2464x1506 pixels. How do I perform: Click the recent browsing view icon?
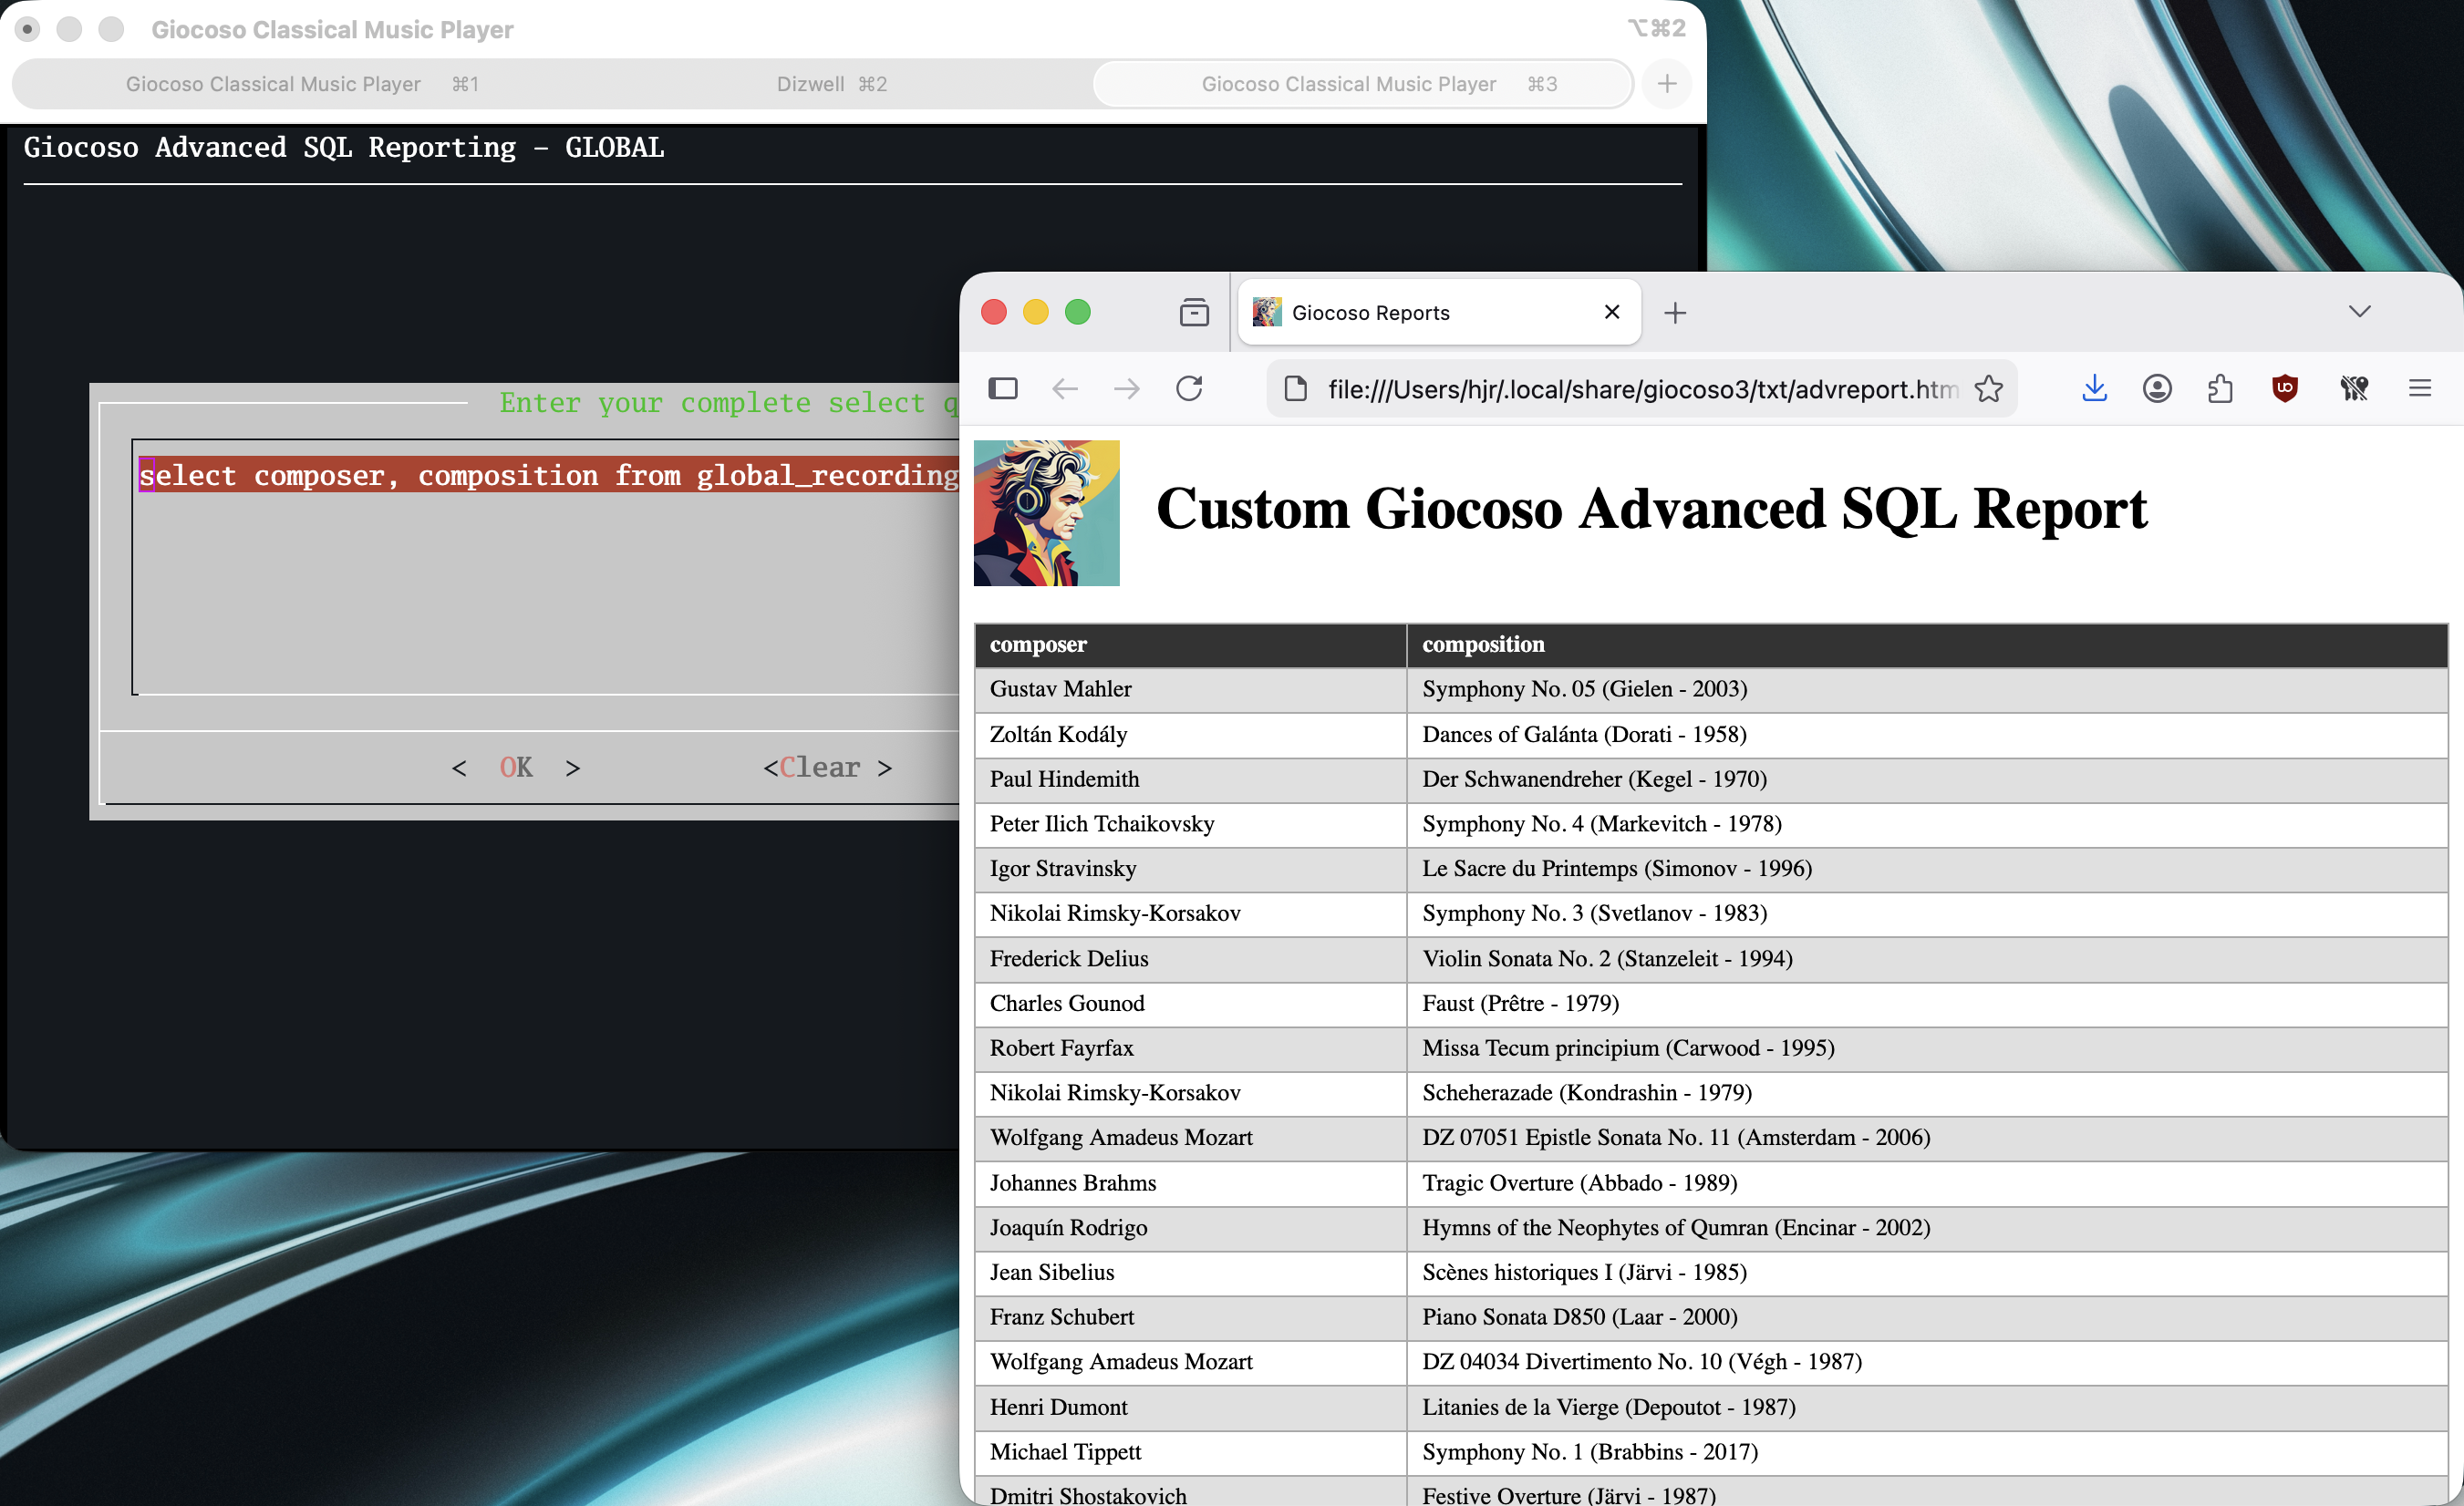[1194, 313]
